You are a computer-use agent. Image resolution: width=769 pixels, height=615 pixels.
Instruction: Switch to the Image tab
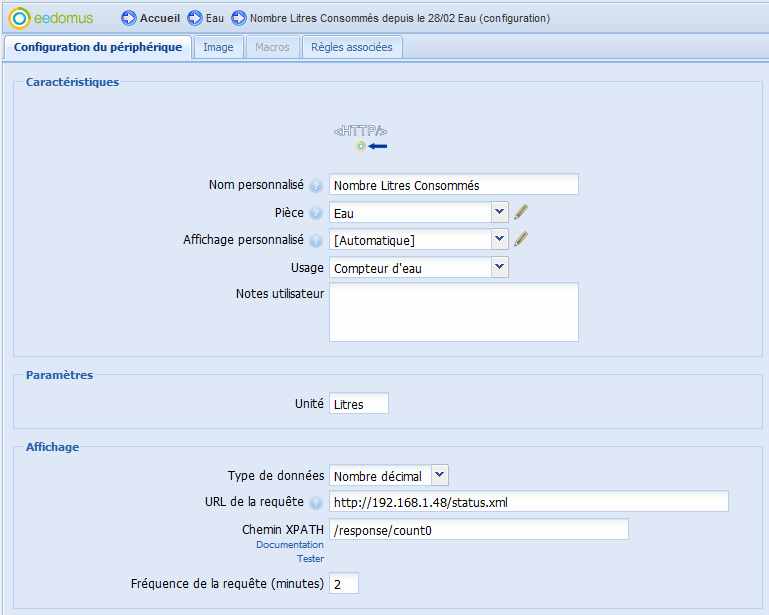218,47
